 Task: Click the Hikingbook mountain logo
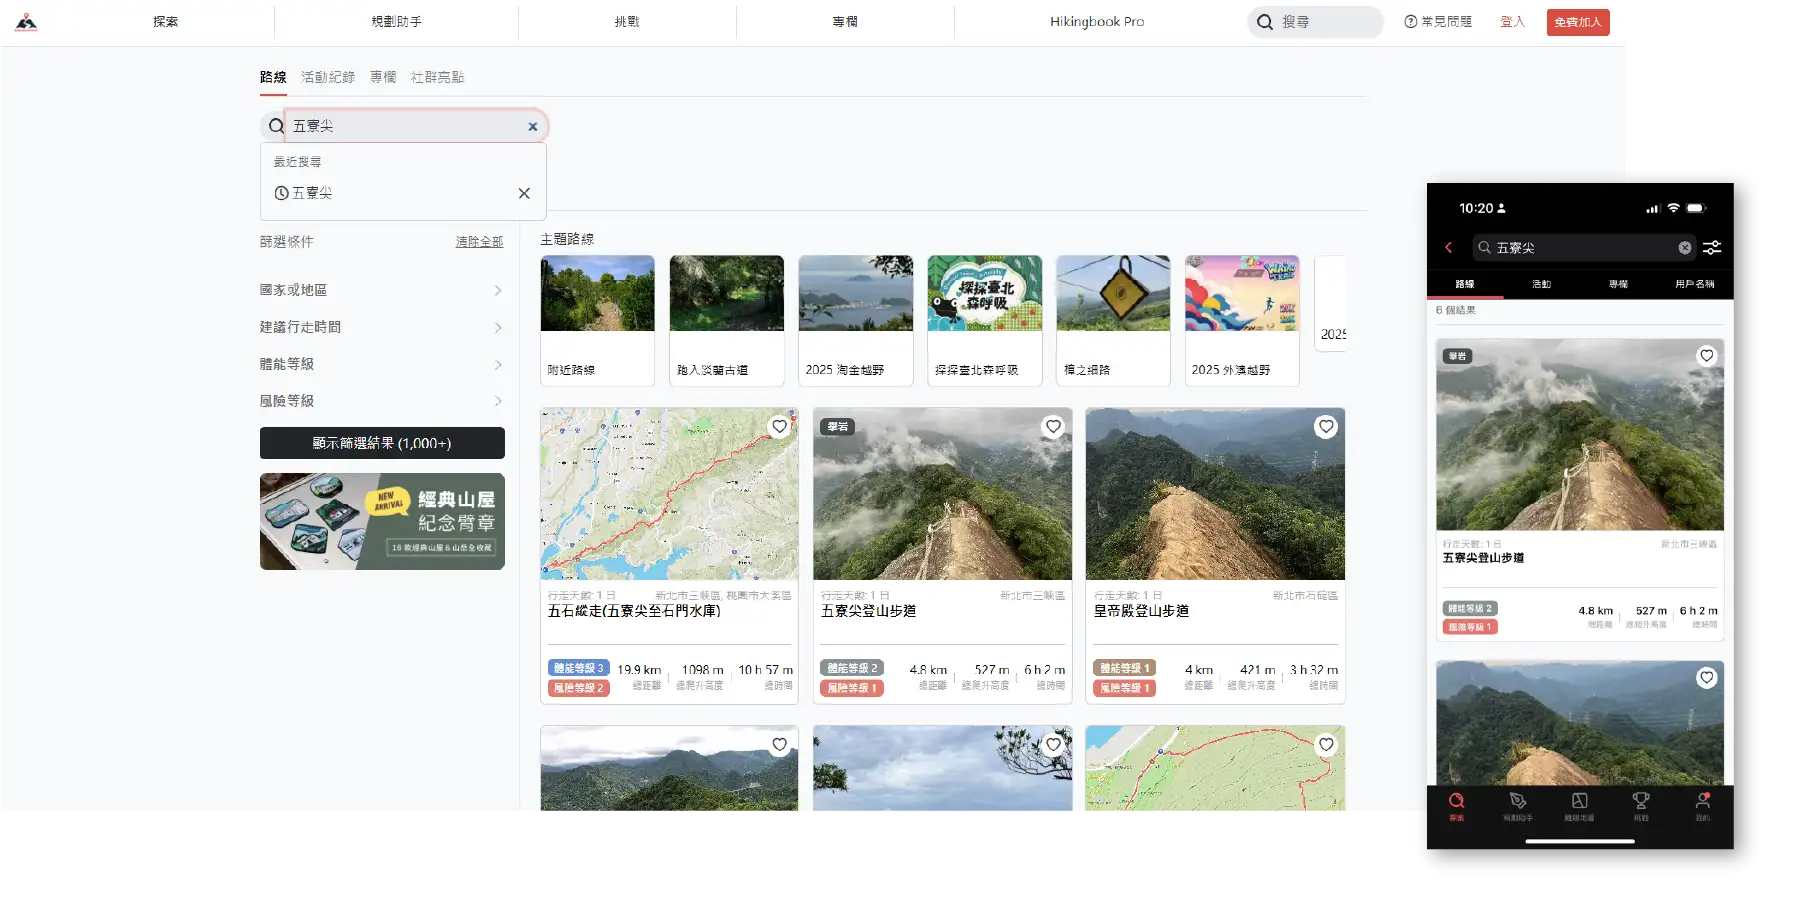[x=27, y=22]
